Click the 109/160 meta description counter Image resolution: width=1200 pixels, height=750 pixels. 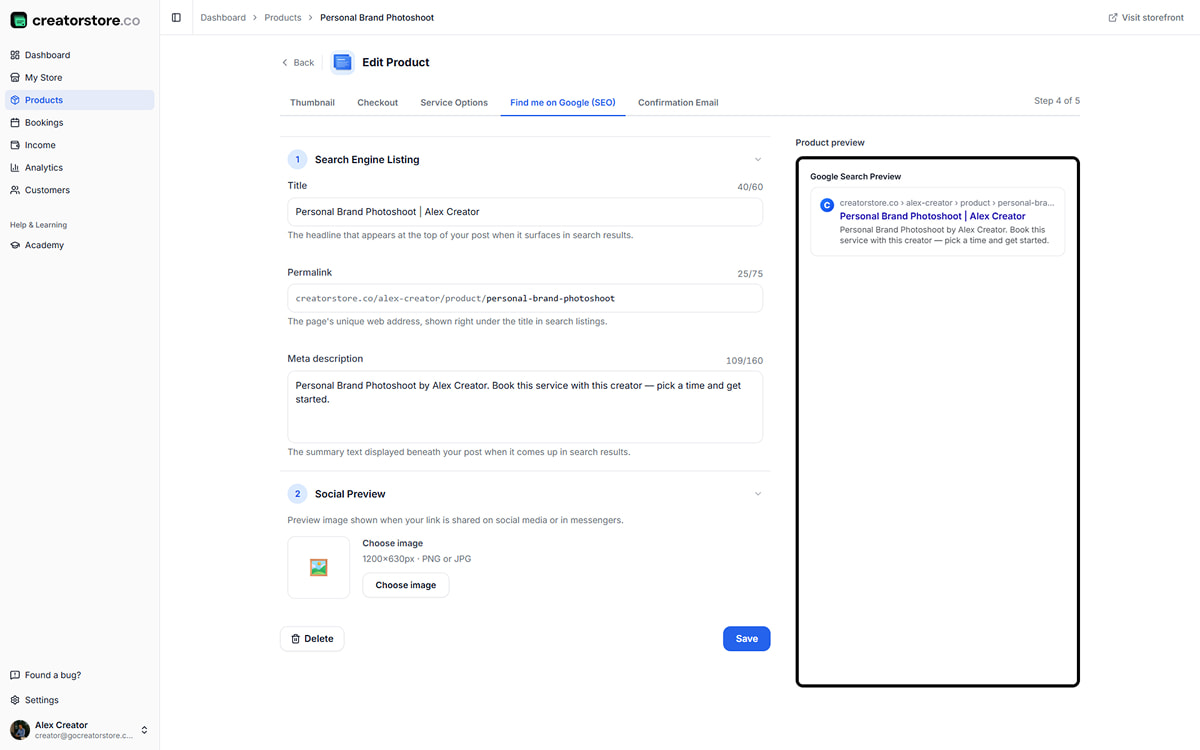[x=744, y=361]
